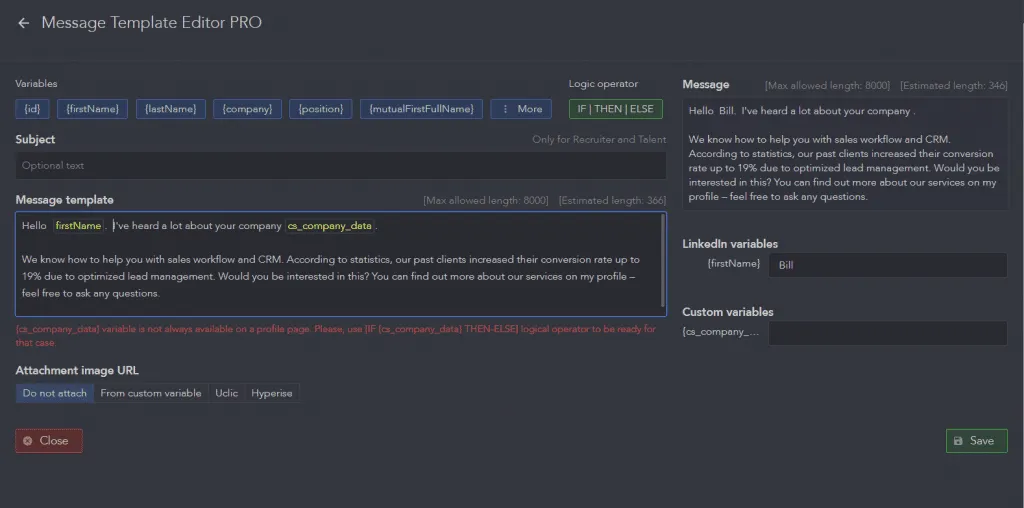1024x508 pixels.
Task: Click the template 'Estimated length: 366' label
Action: click(612, 200)
